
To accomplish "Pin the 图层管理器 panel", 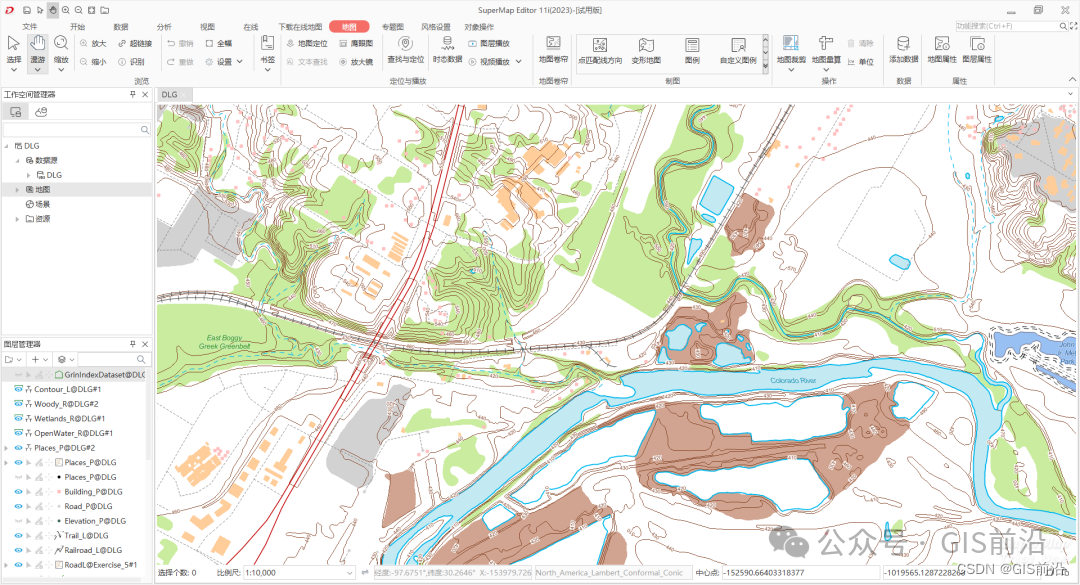I will tap(133, 344).
